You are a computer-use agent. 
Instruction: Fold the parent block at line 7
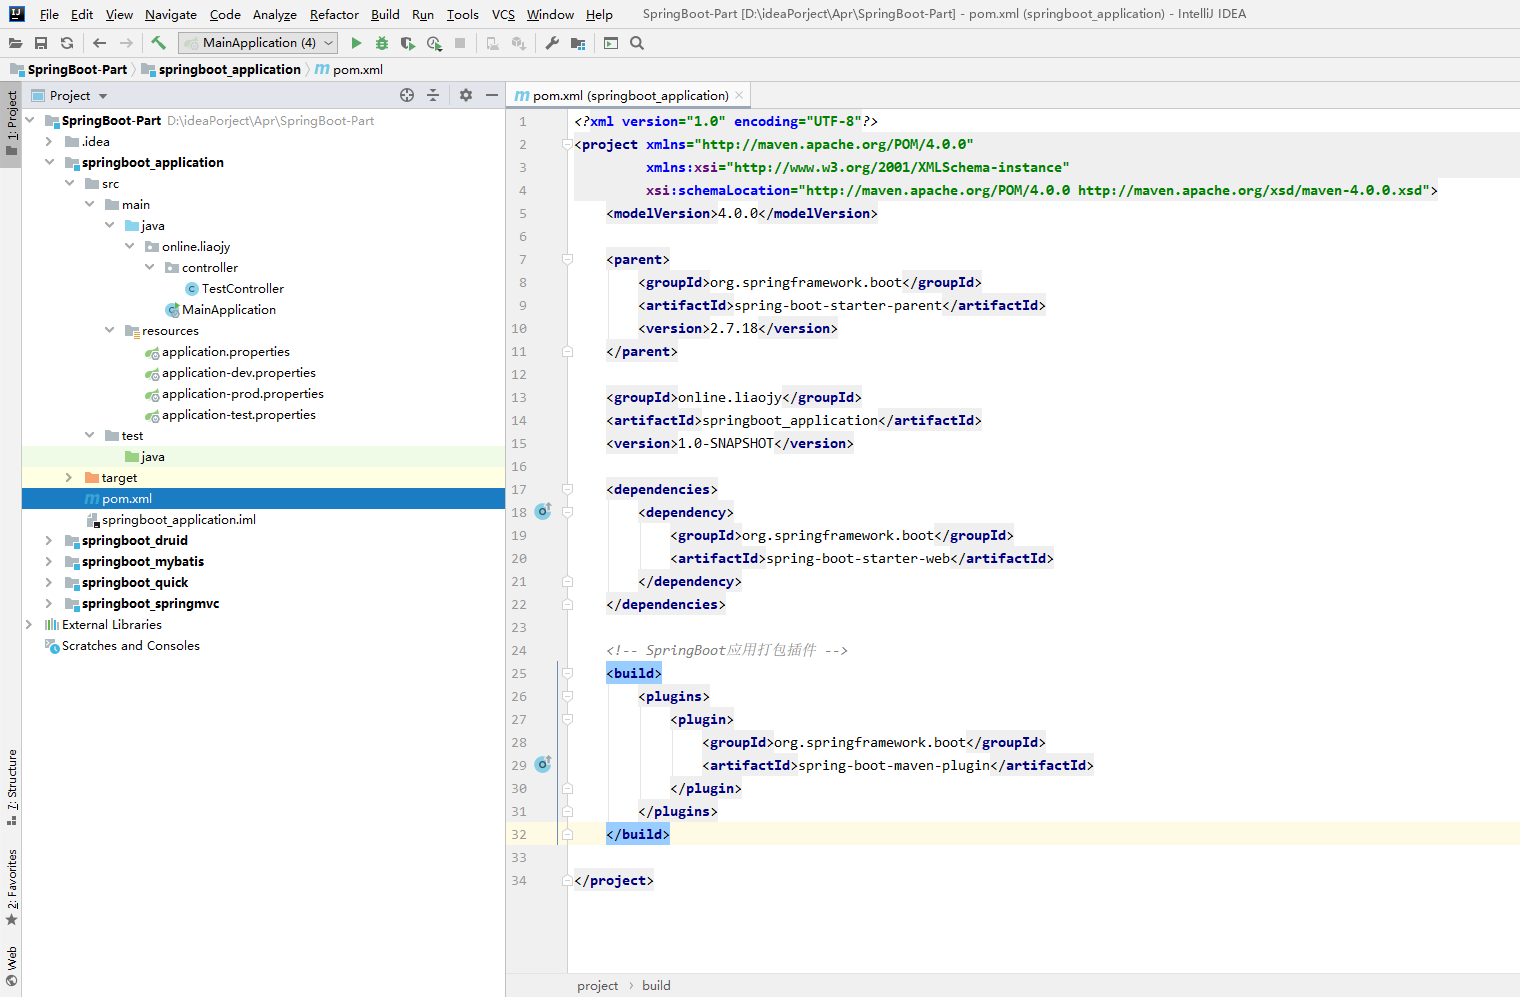pyautogui.click(x=567, y=259)
